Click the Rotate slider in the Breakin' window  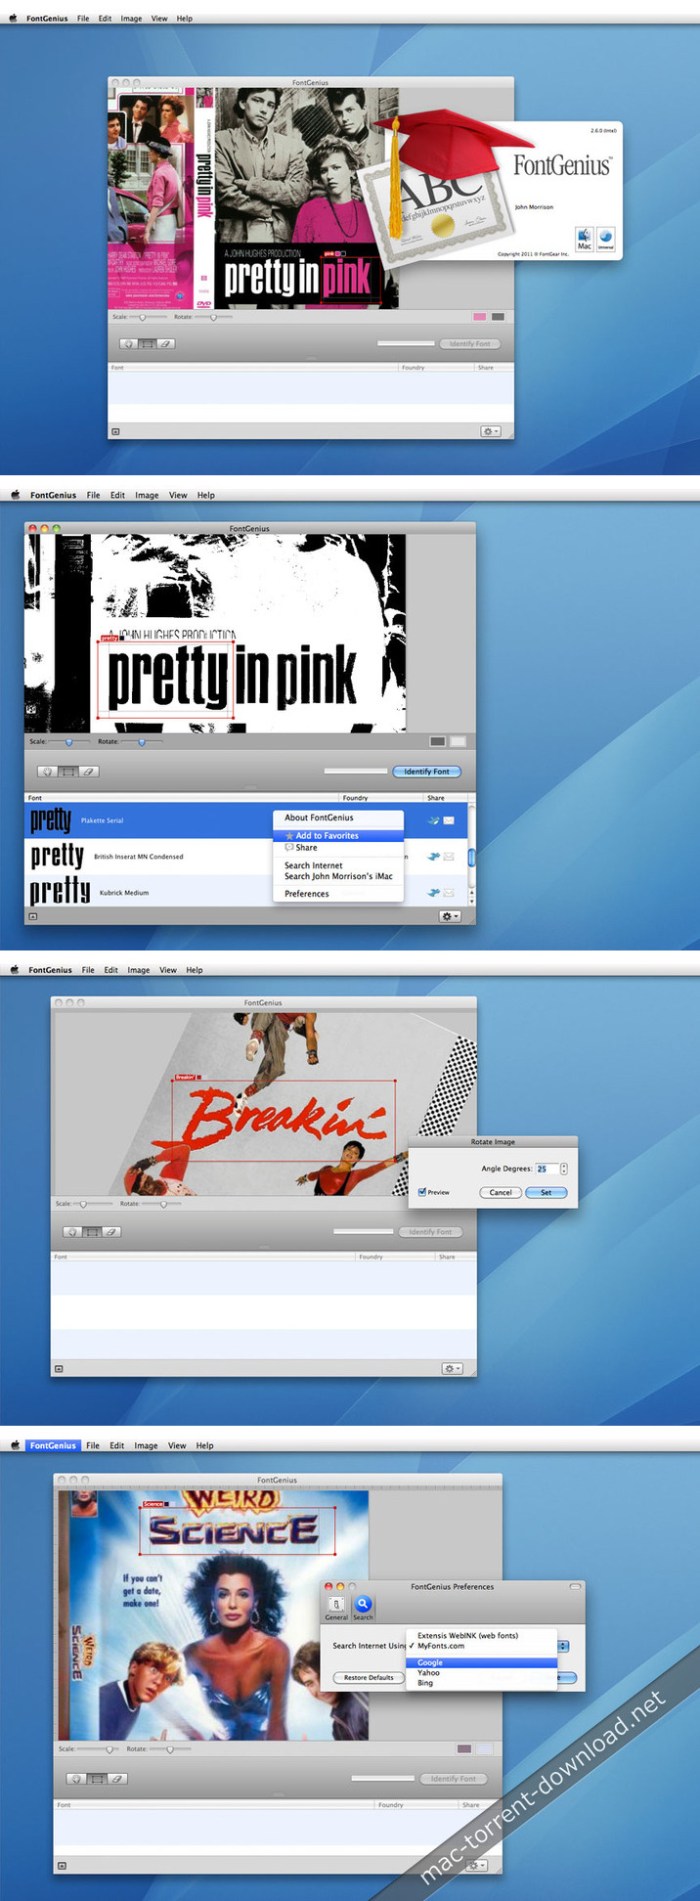[x=161, y=1204]
